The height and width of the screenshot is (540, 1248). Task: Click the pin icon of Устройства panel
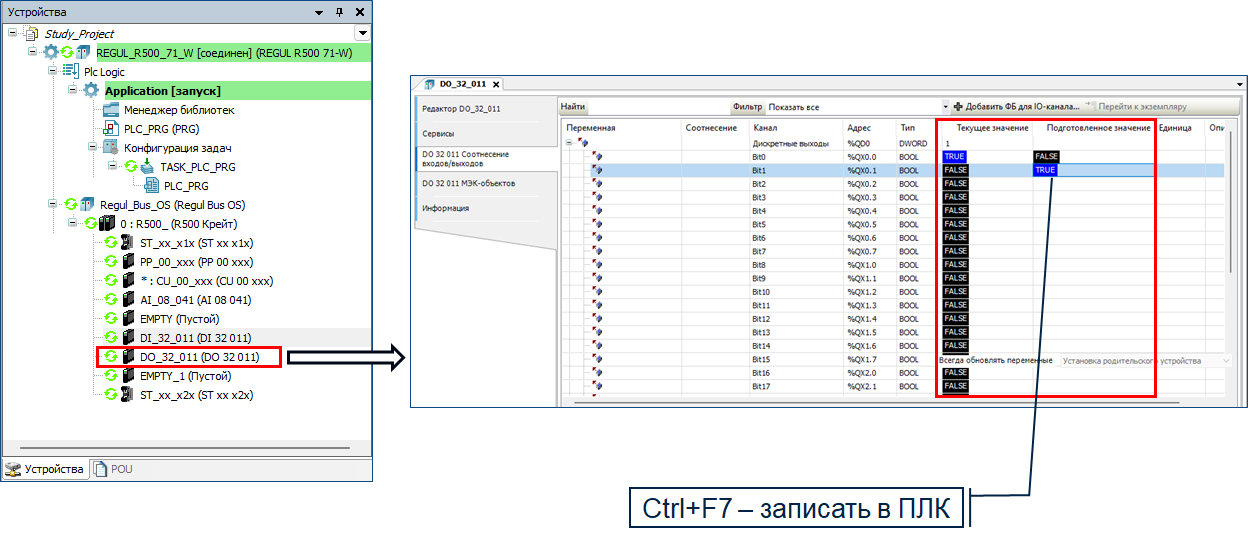tap(340, 12)
